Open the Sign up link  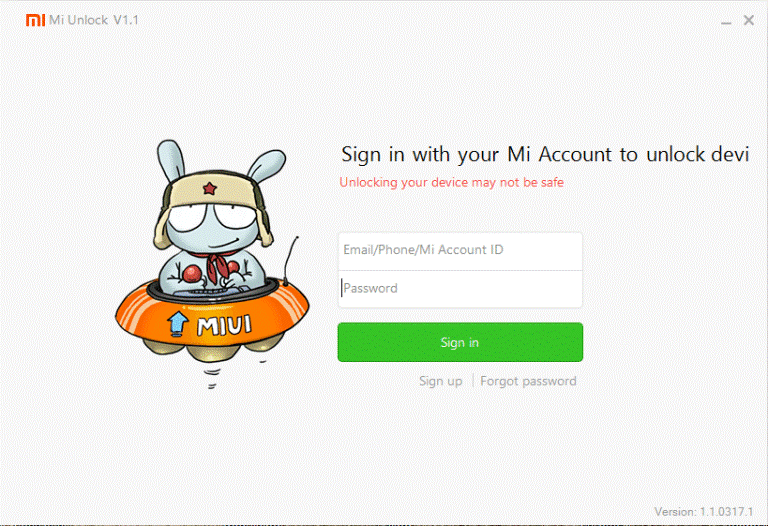tap(440, 381)
